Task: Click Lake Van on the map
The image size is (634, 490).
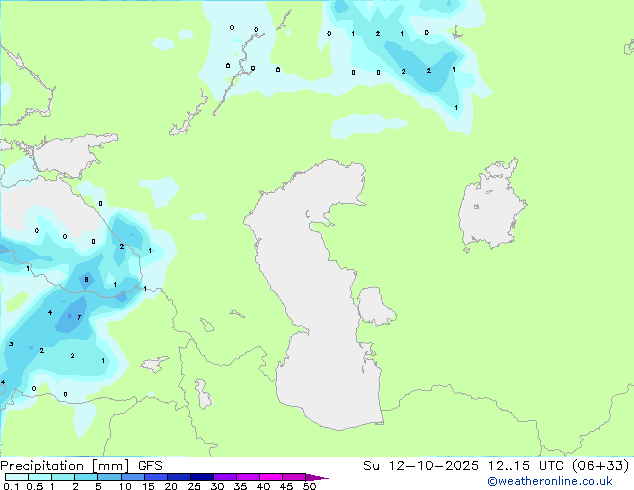Action: tap(154, 364)
